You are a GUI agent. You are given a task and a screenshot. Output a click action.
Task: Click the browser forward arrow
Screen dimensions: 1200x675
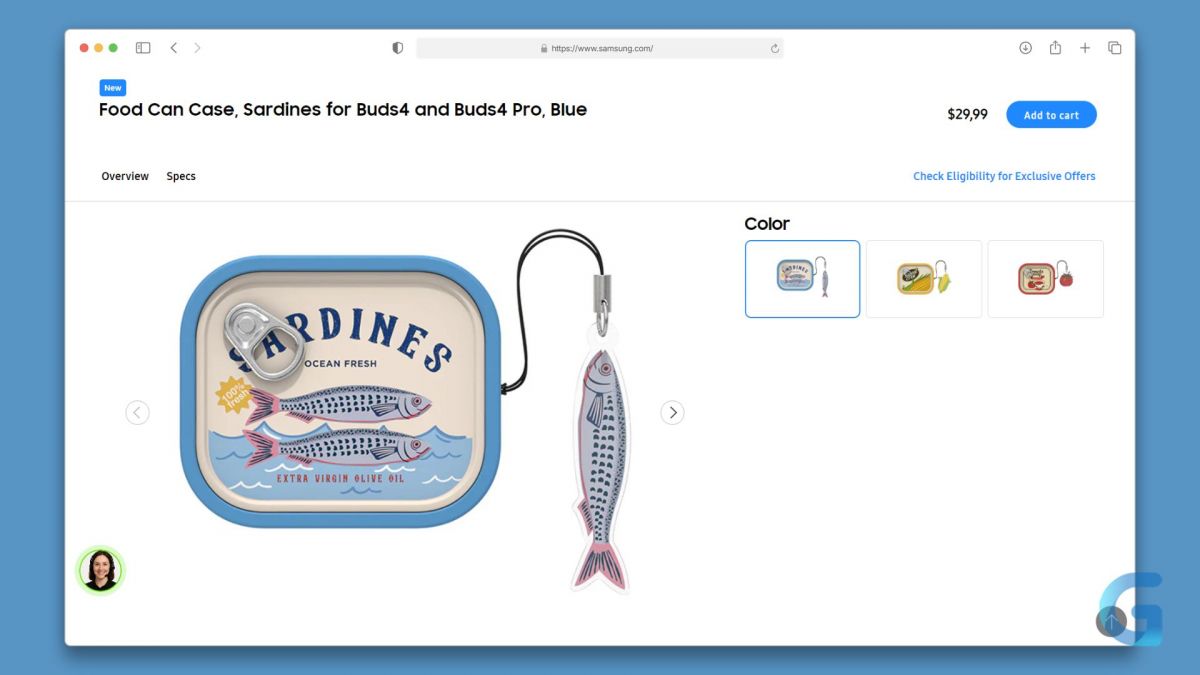[x=197, y=48]
